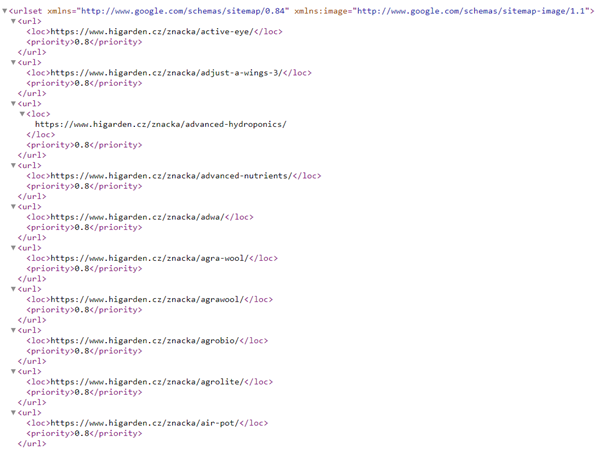Collapse the url node containing adjust-a-wings-3

pyautogui.click(x=13, y=61)
